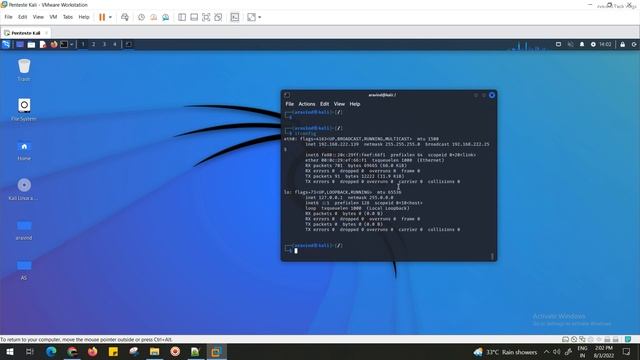Open the Kali logout icon
640x360 pixels.
[634, 44]
